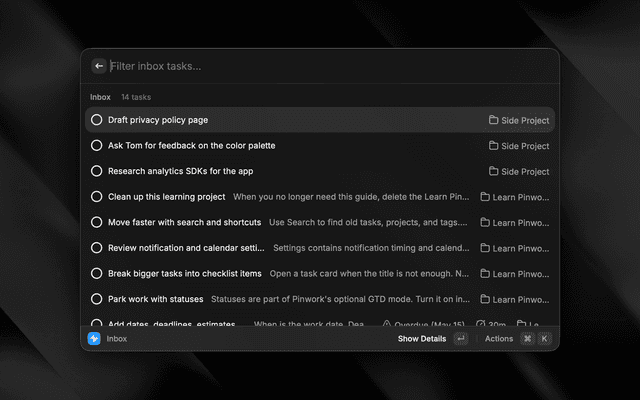
Task: Click Side Project folder icon on Ask Tom row
Action: click(x=493, y=145)
